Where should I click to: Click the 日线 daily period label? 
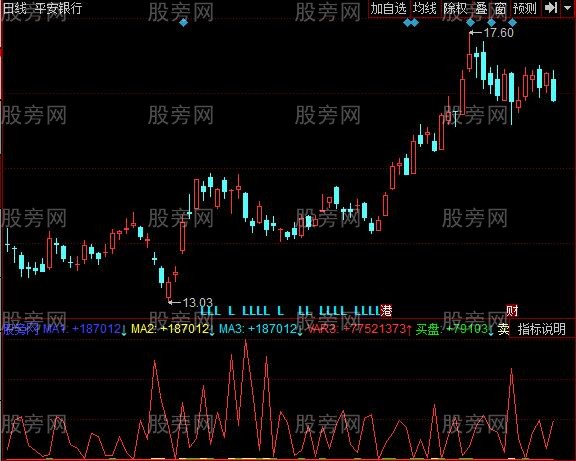[x=15, y=8]
